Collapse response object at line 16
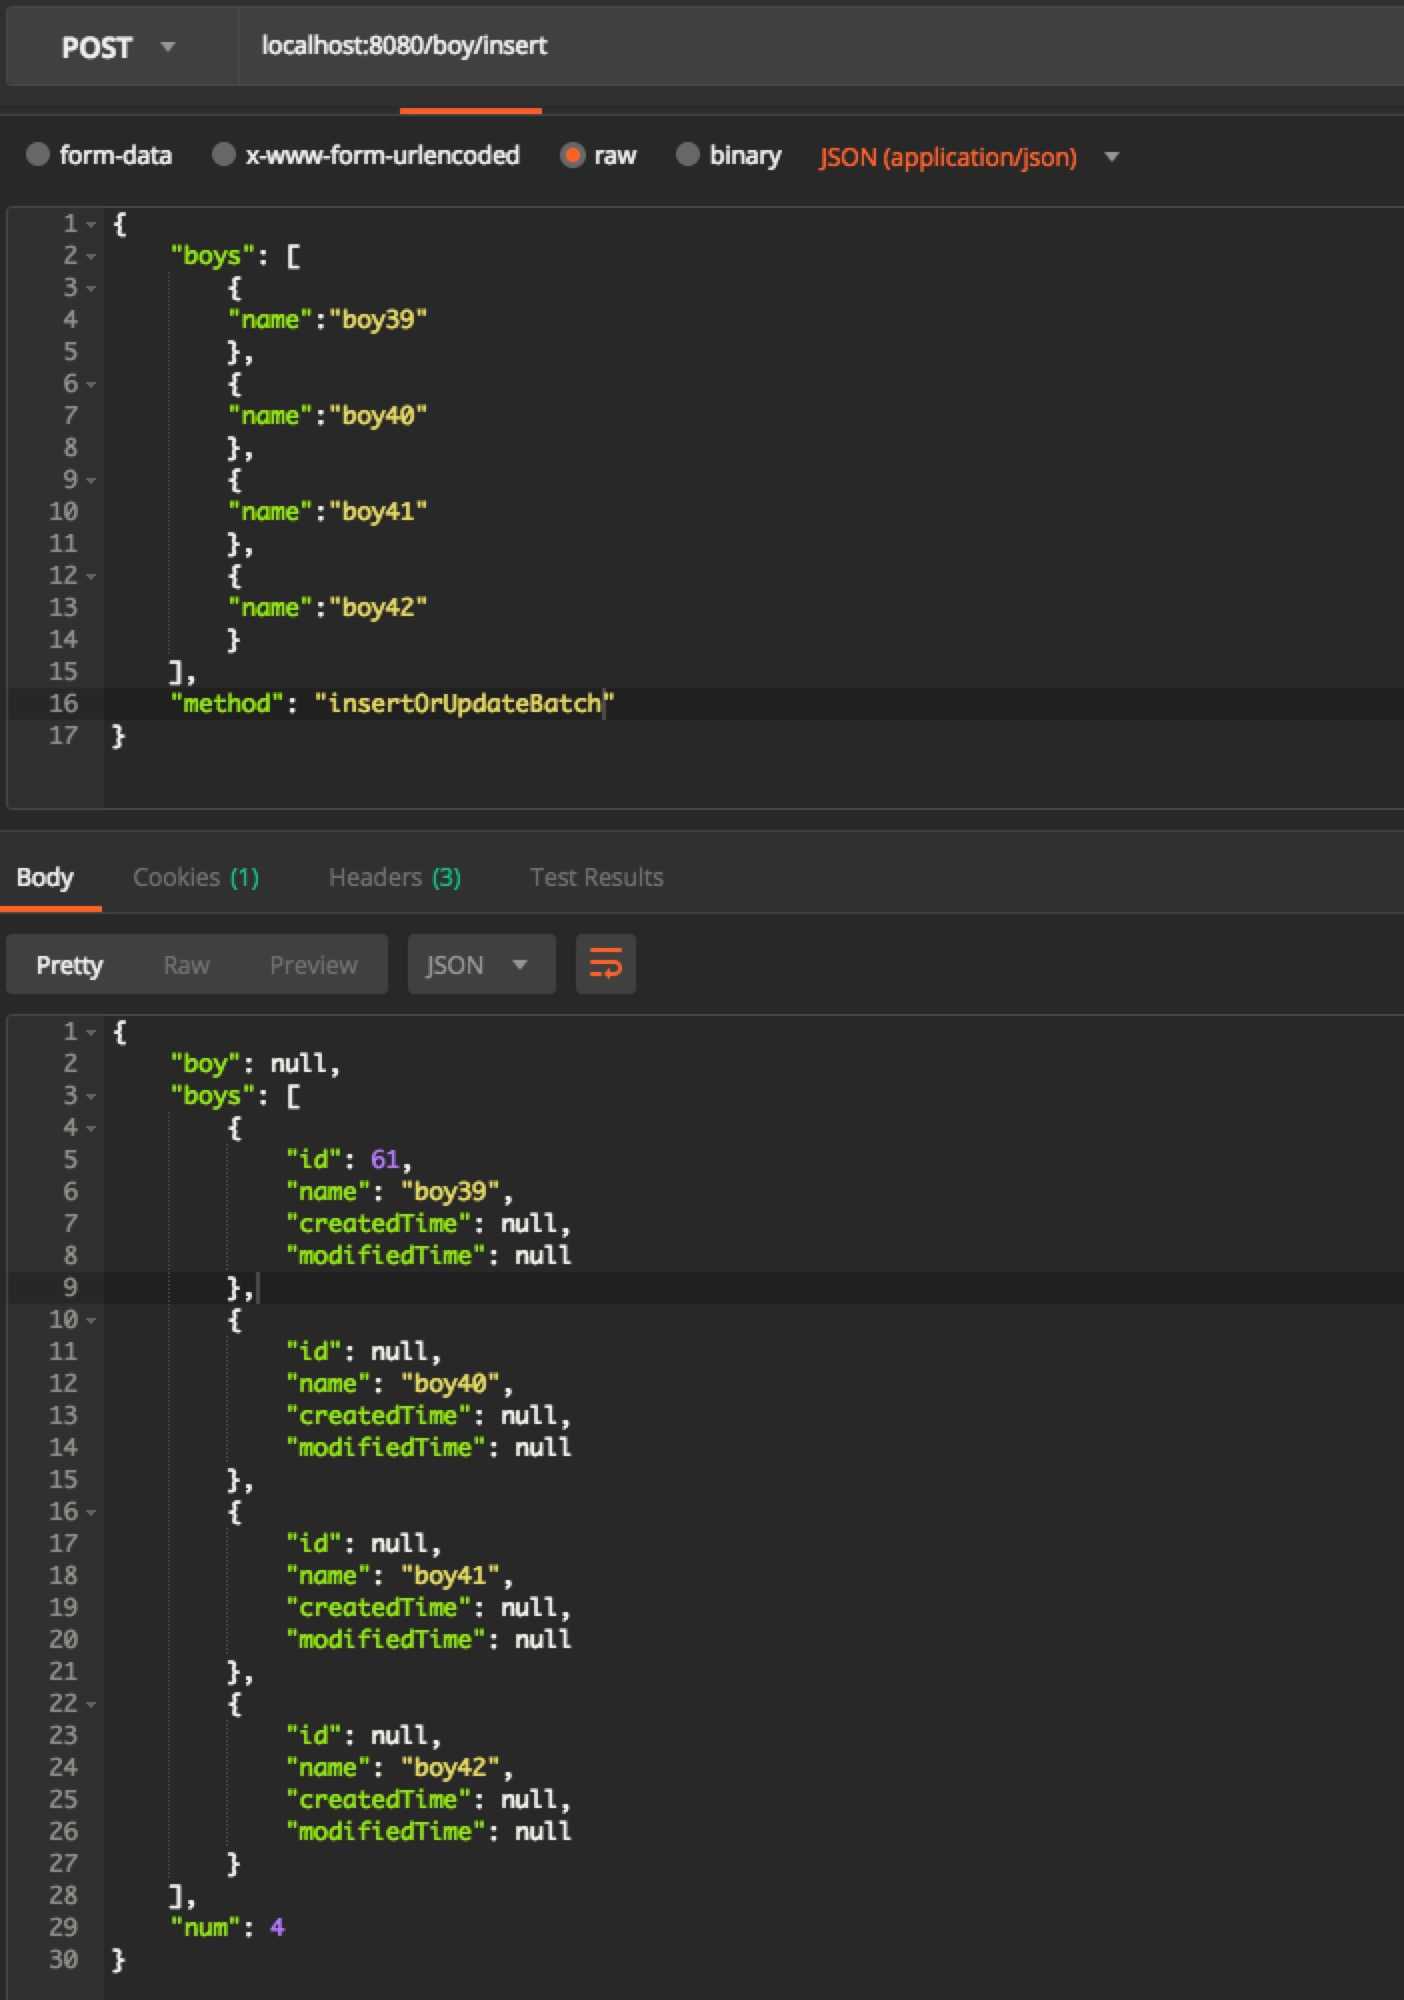Image resolution: width=1404 pixels, height=2000 pixels. [91, 1512]
